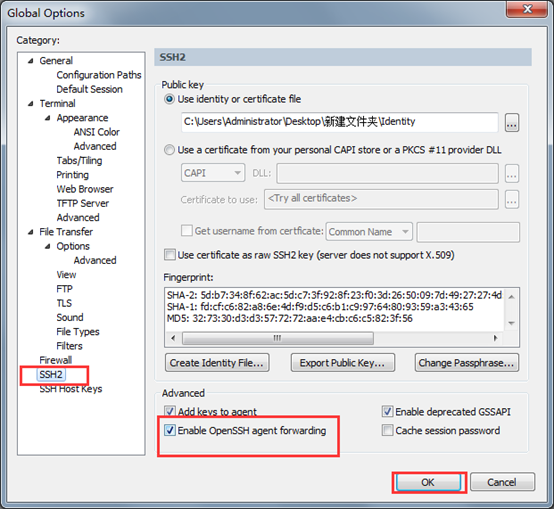Image resolution: width=554 pixels, height=509 pixels.
Task: Select ANSI Color in category tree
Action: [96, 132]
